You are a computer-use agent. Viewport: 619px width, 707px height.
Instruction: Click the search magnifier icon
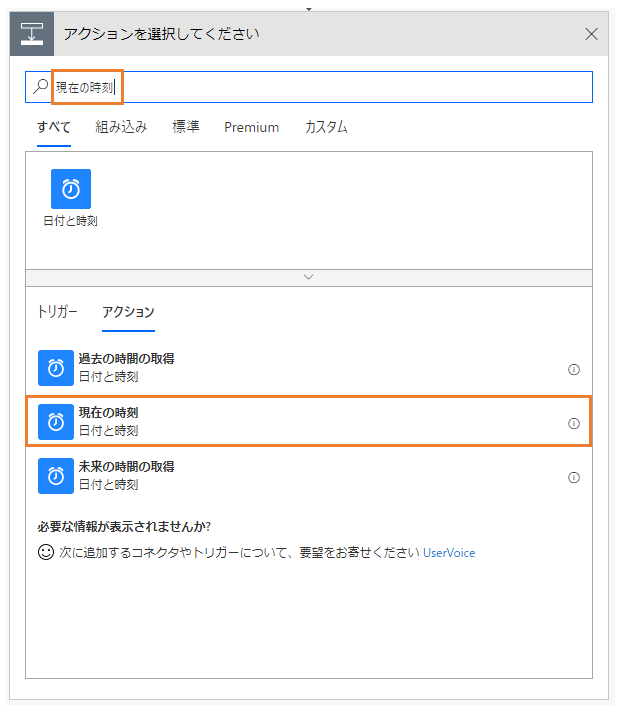[x=41, y=86]
